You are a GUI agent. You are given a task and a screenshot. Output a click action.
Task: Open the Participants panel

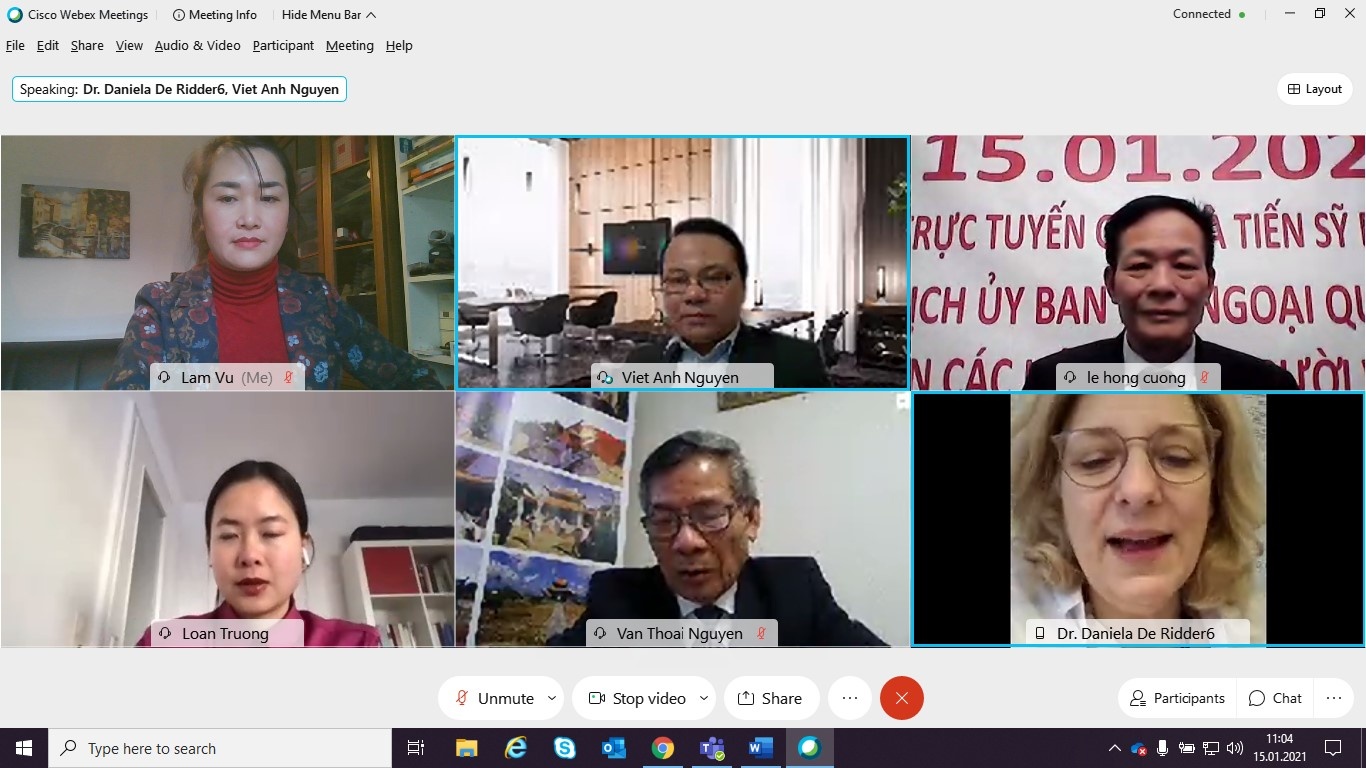[1177, 698]
